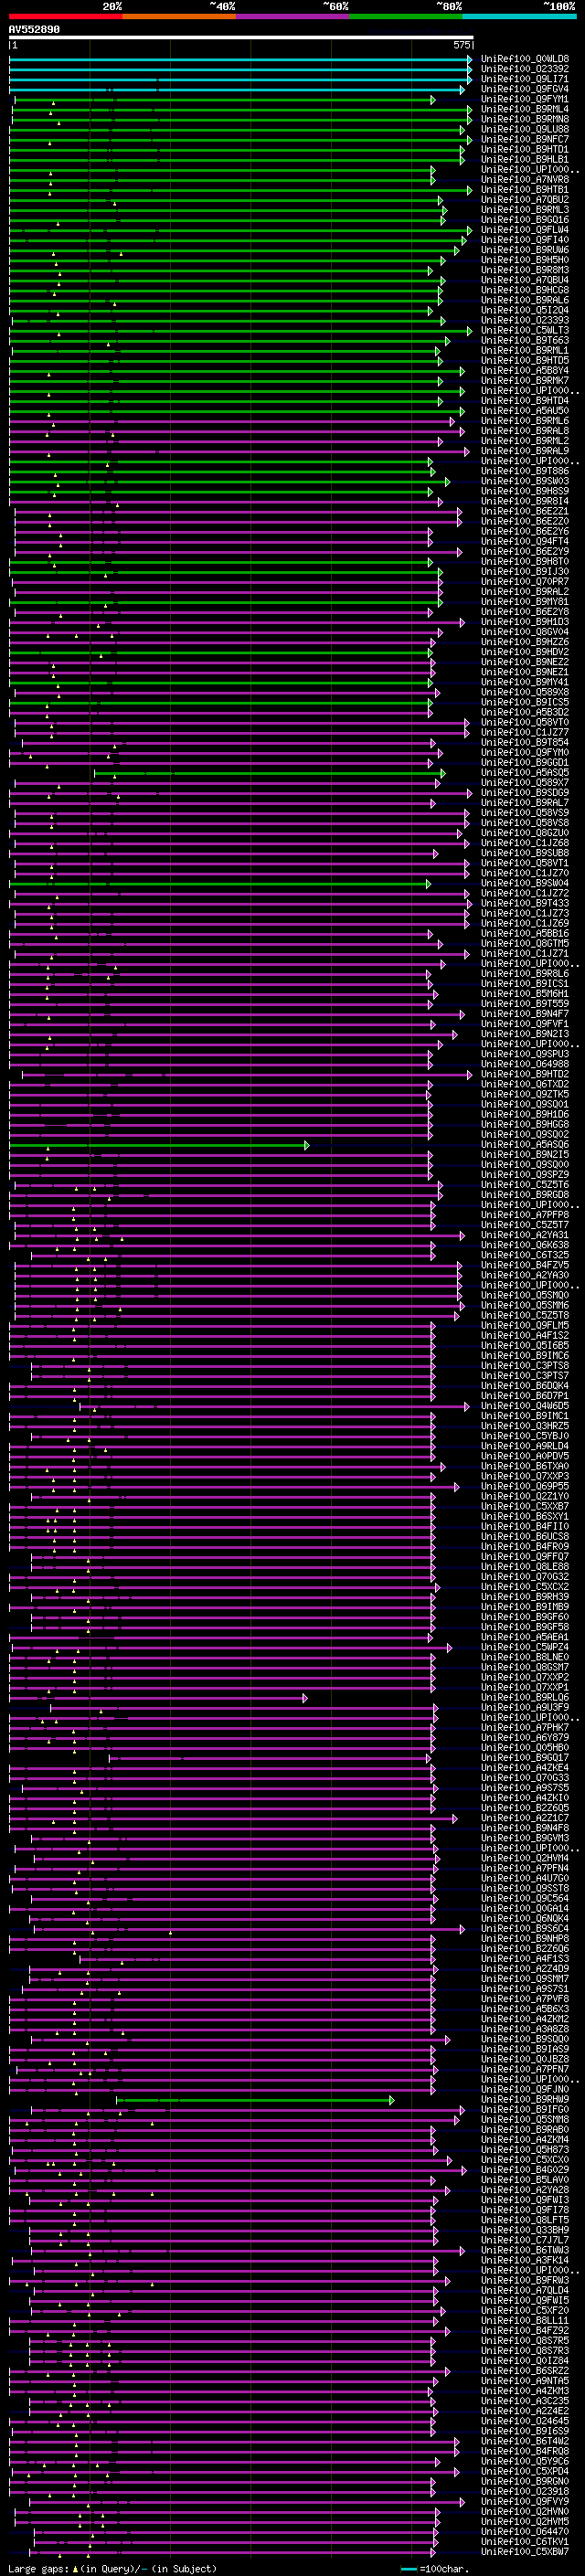Select hit UniRef100_Q6K638
The image size is (585, 2576).
525,1246
